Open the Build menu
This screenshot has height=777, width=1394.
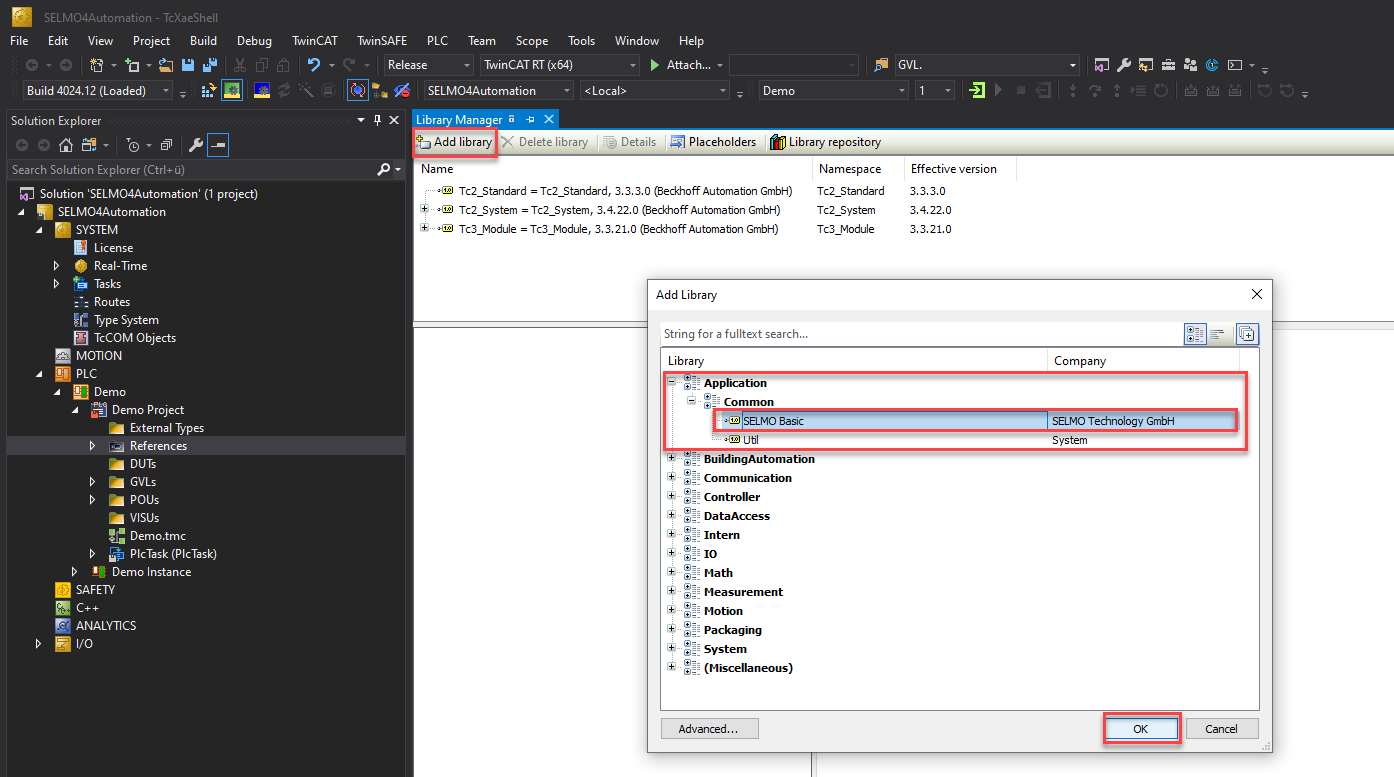pyautogui.click(x=203, y=41)
